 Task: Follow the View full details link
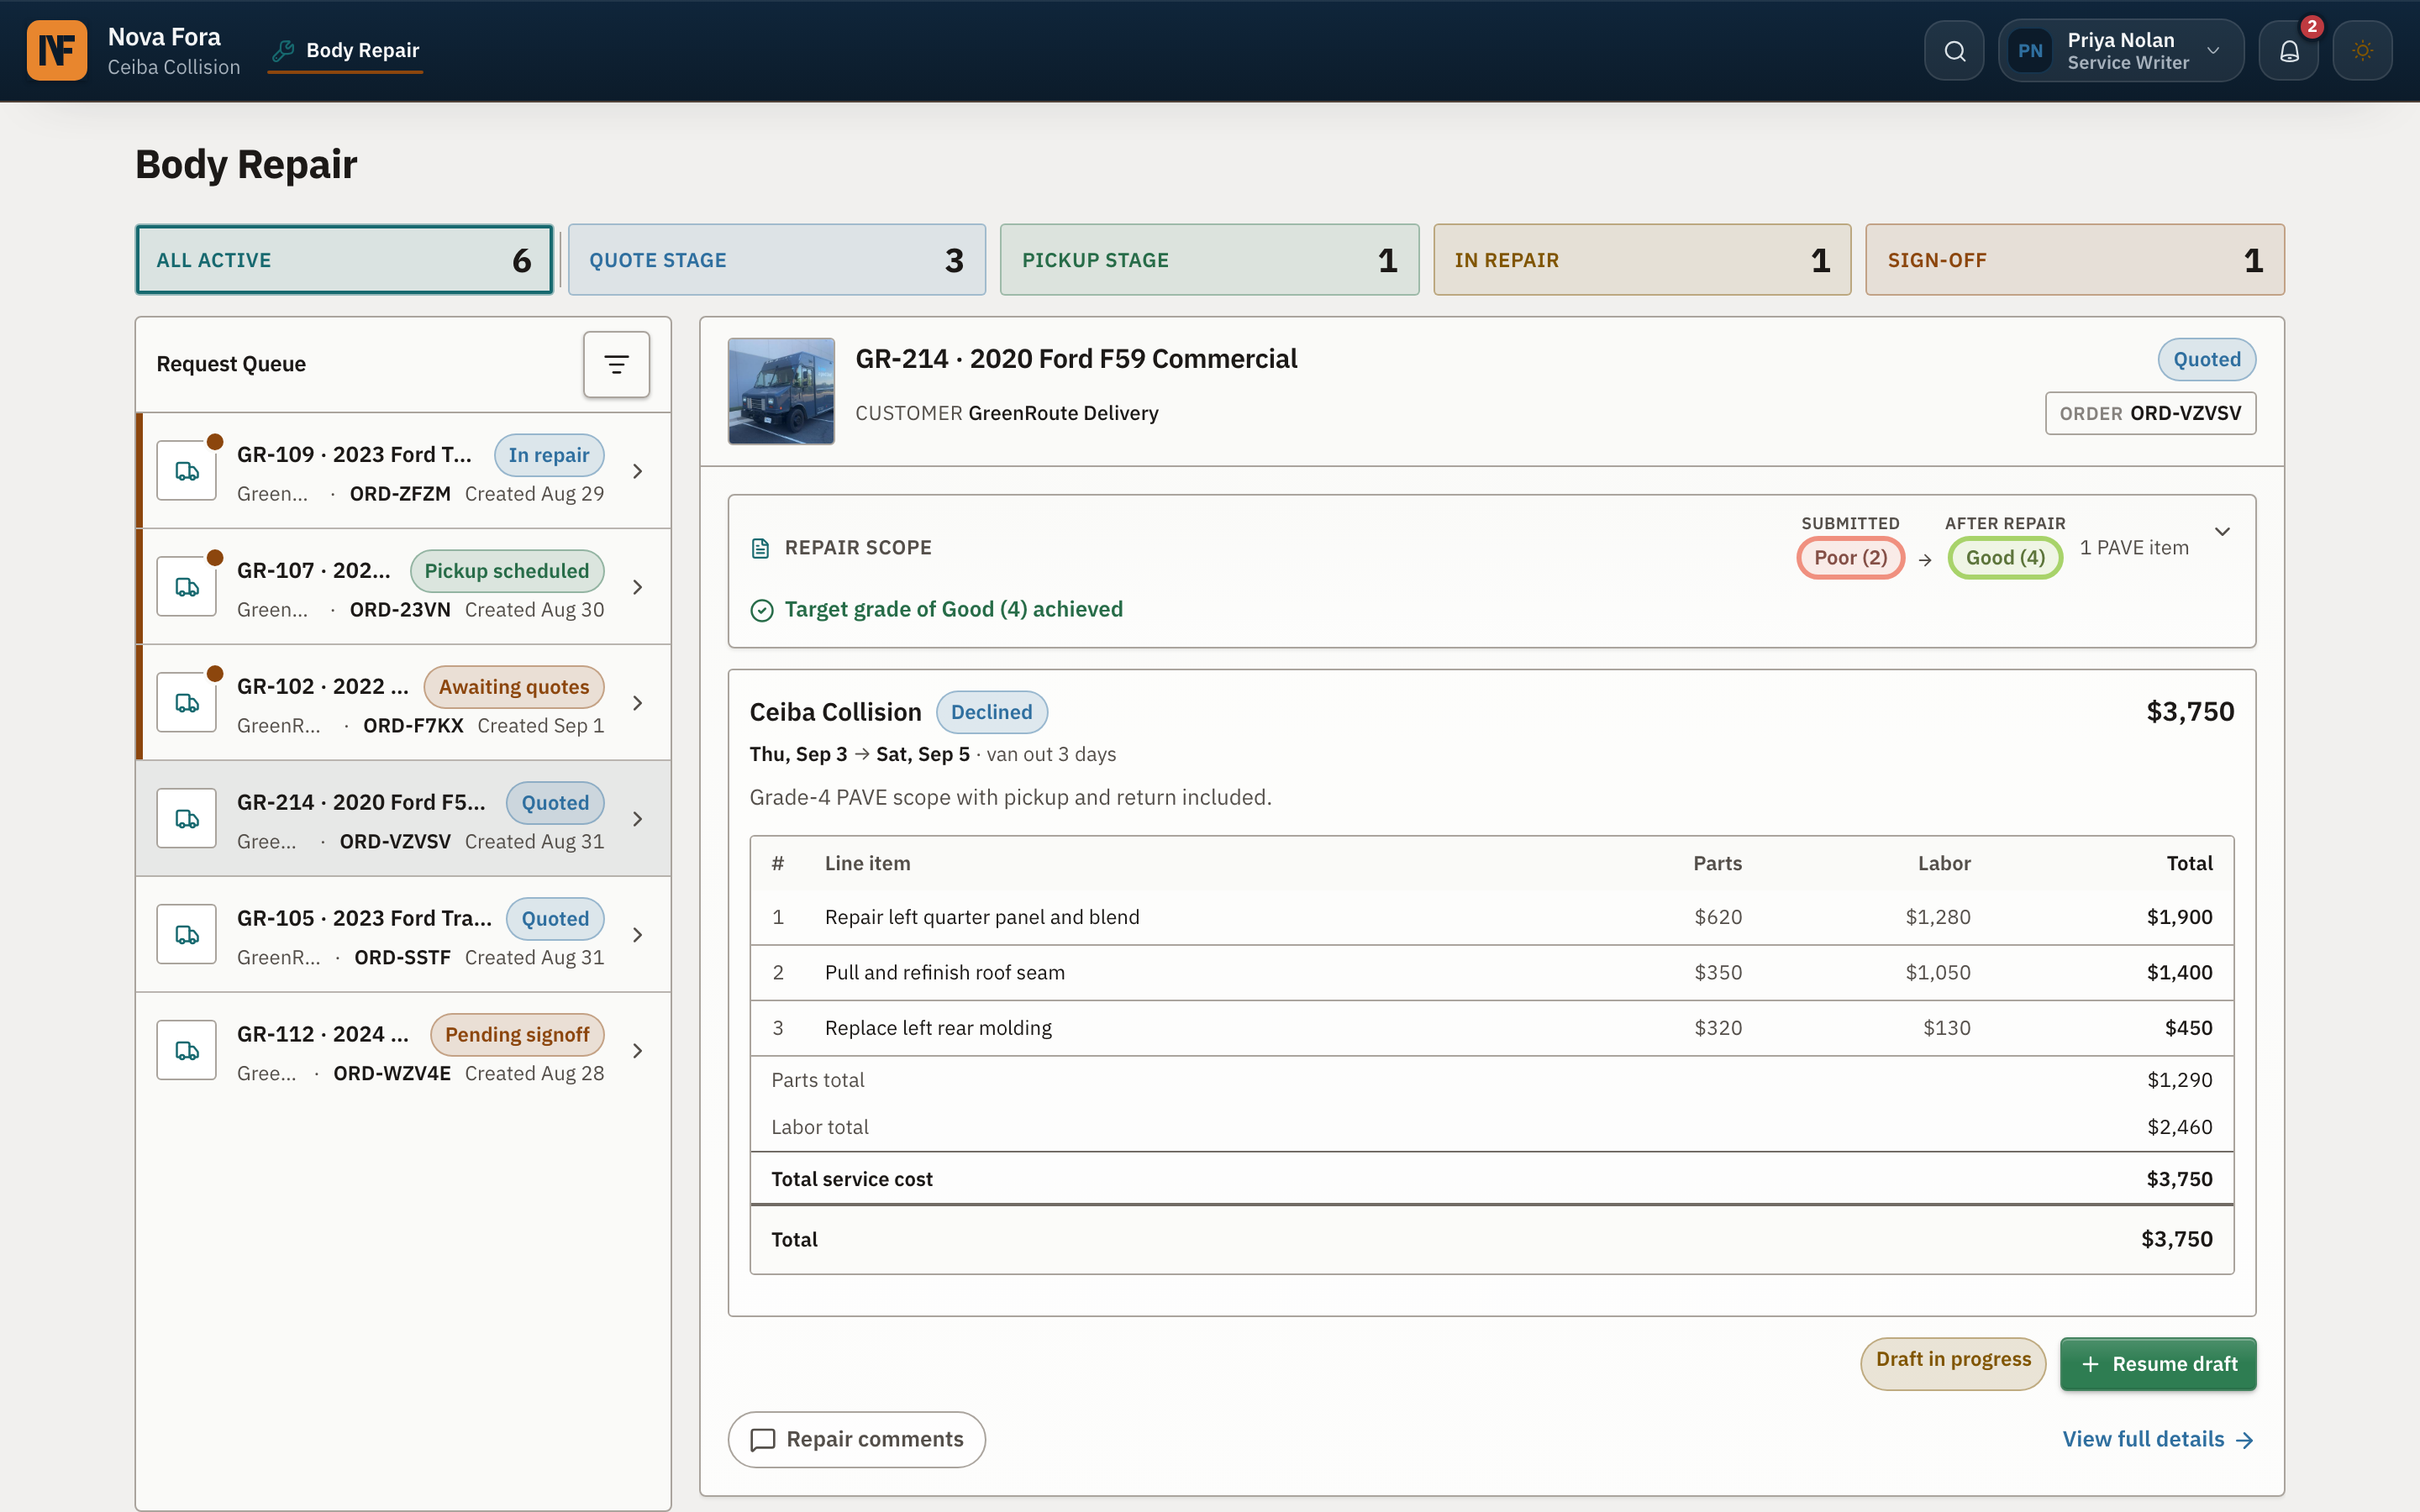click(2158, 1439)
